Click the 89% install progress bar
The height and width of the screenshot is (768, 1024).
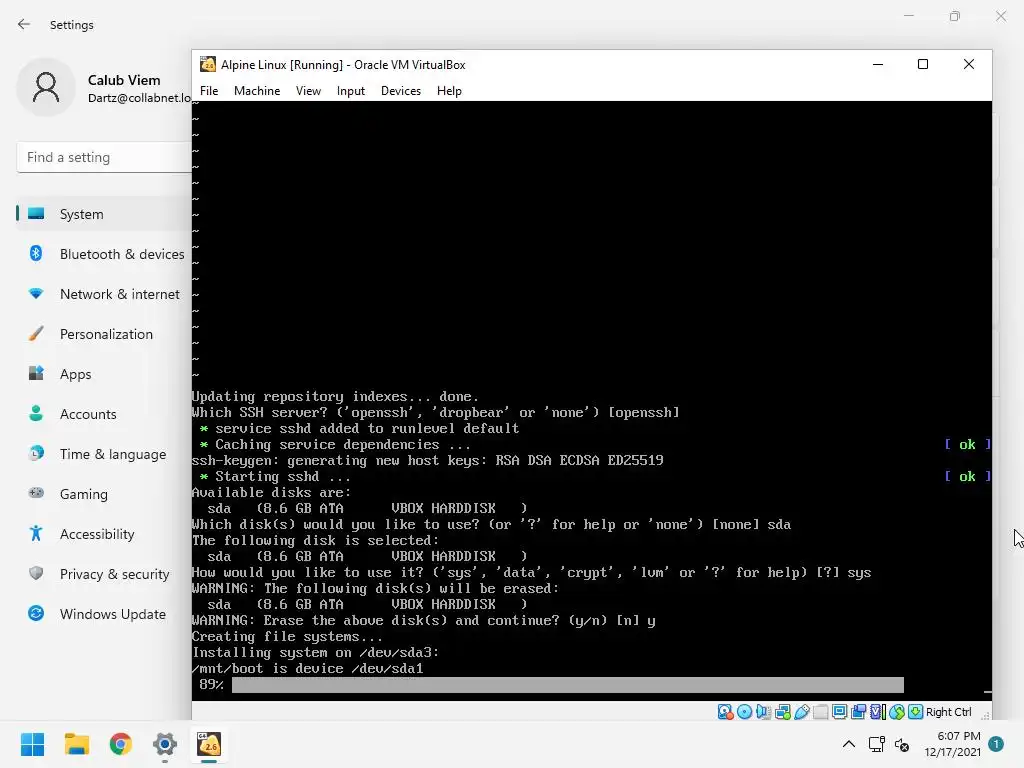(x=568, y=684)
